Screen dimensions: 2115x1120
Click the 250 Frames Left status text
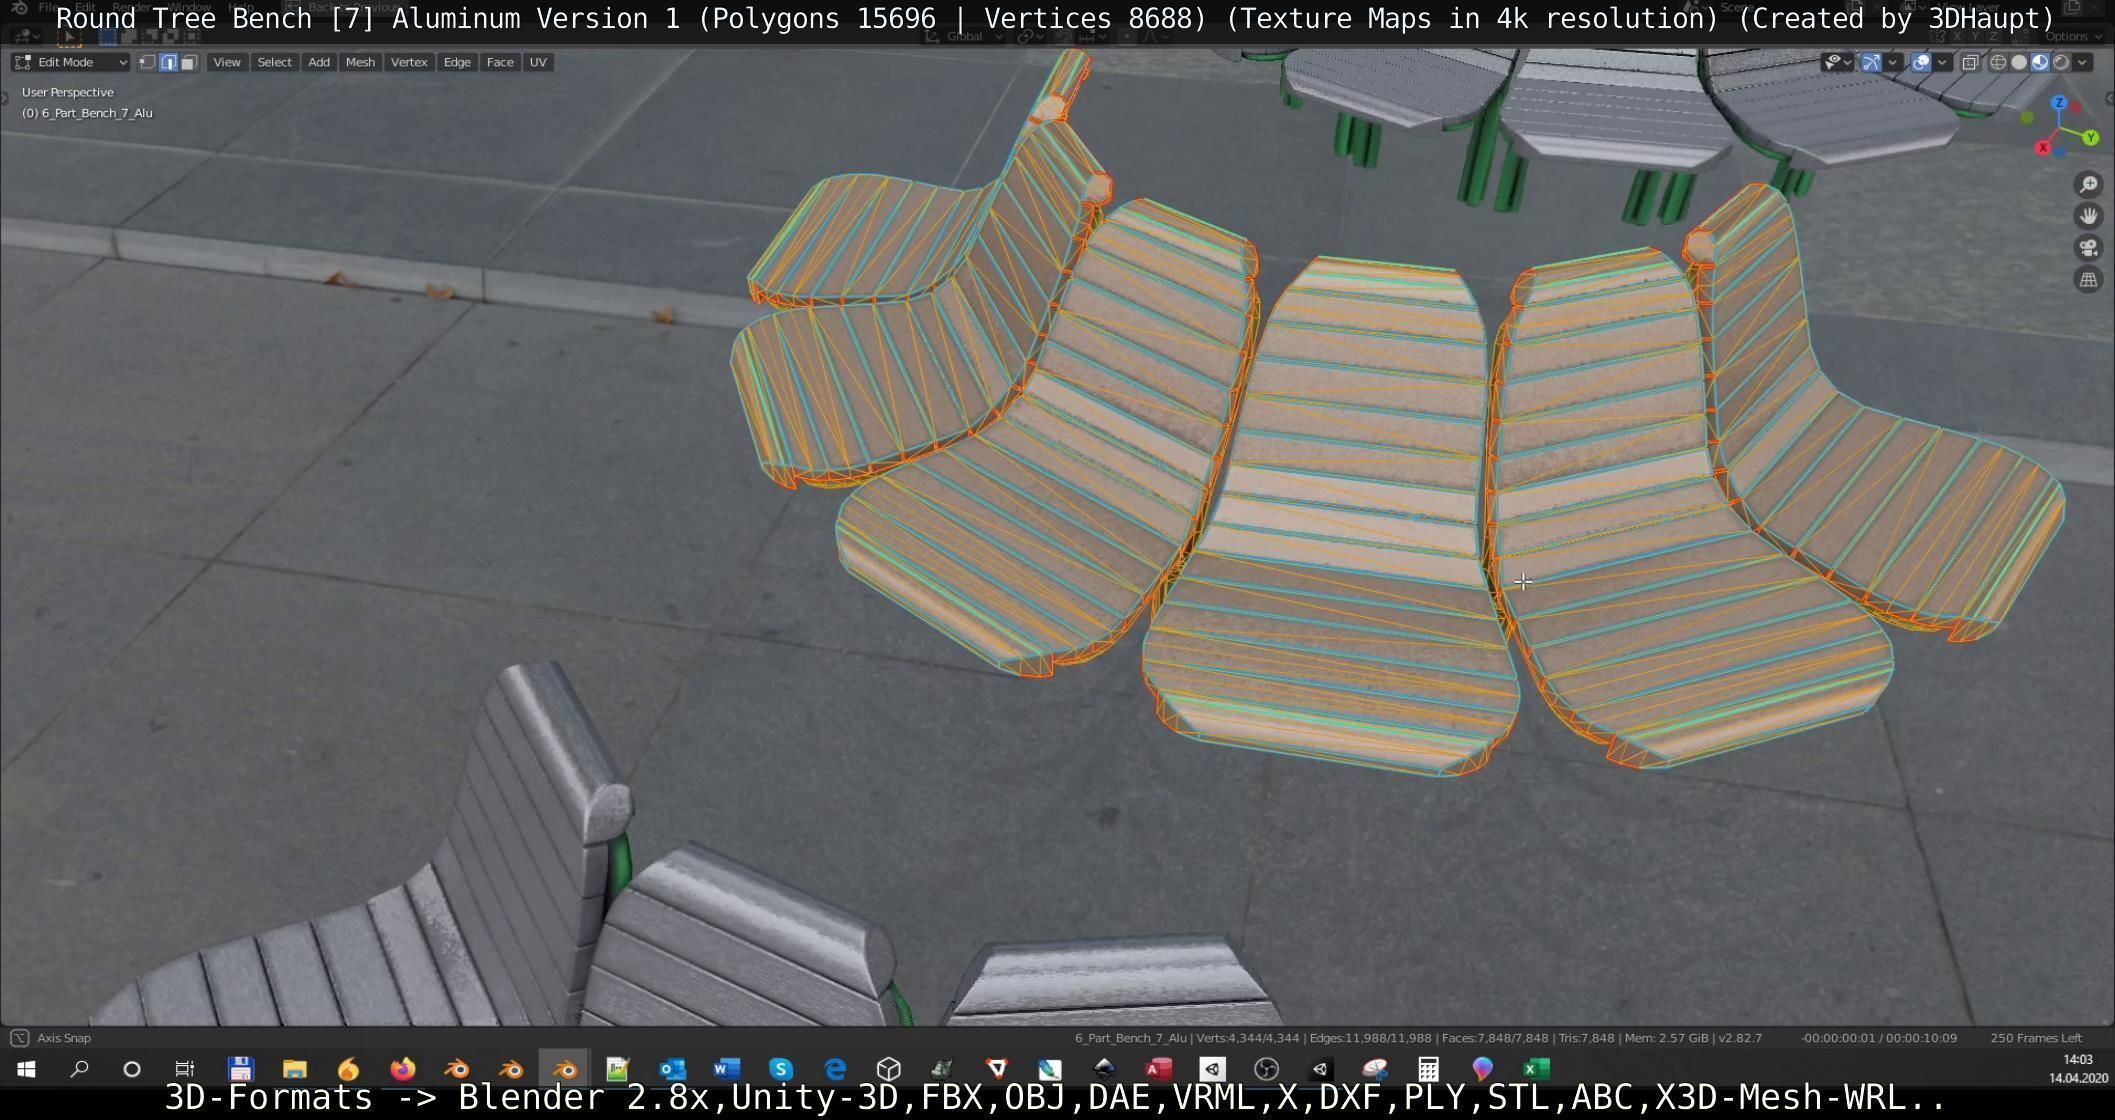[2036, 1038]
